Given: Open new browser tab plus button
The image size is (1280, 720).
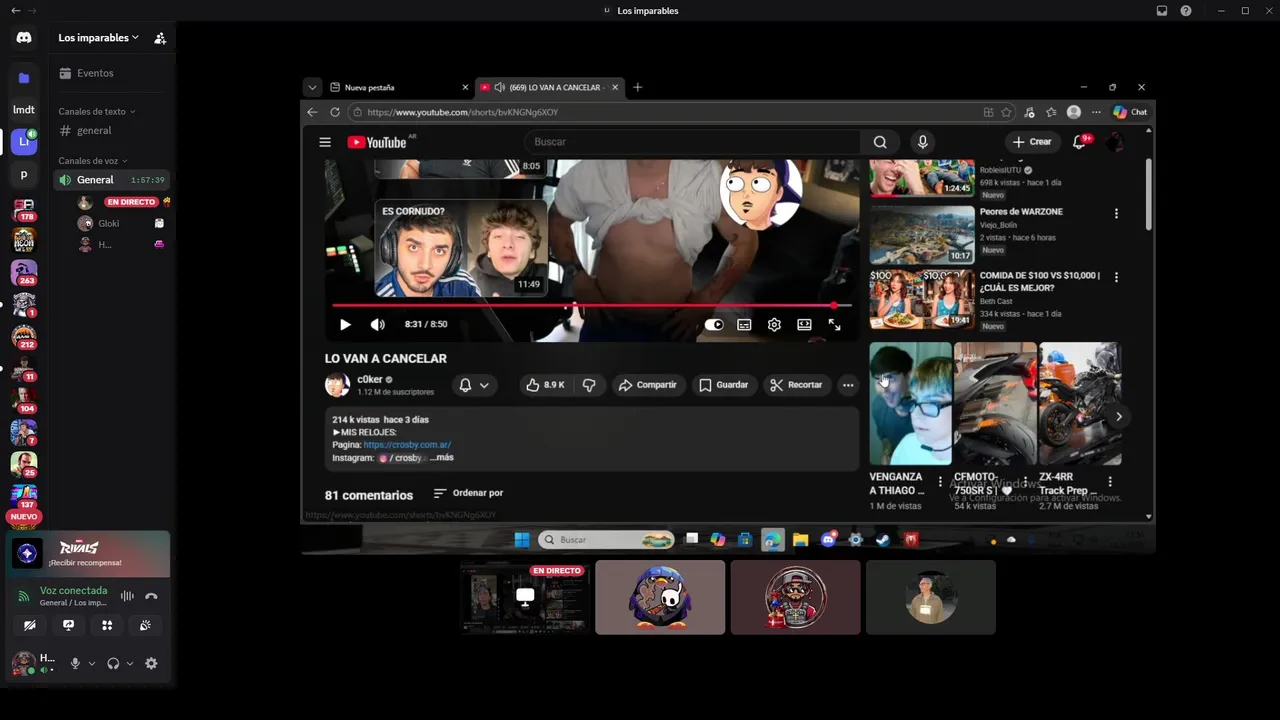Looking at the screenshot, I should click(638, 87).
